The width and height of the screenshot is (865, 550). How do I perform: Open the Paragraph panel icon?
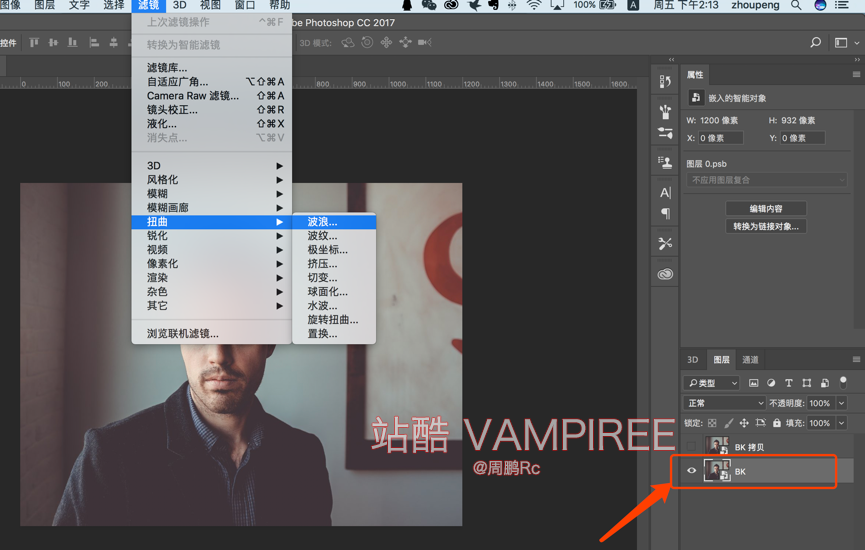(x=665, y=213)
